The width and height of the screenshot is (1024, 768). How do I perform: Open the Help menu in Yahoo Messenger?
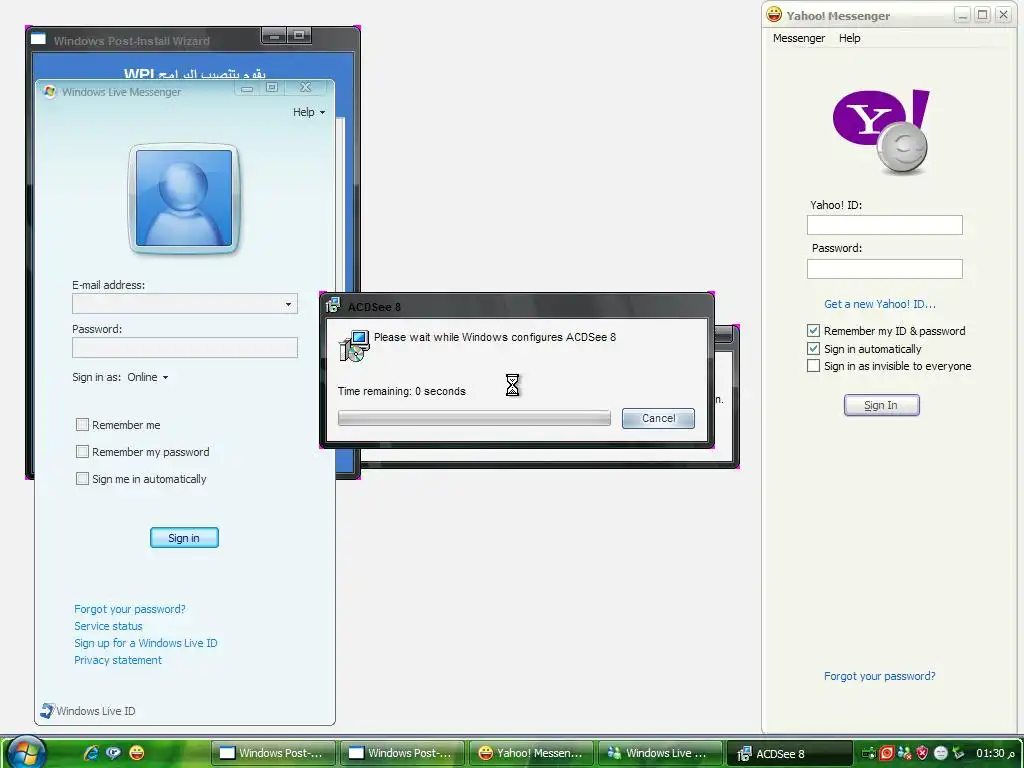[850, 38]
